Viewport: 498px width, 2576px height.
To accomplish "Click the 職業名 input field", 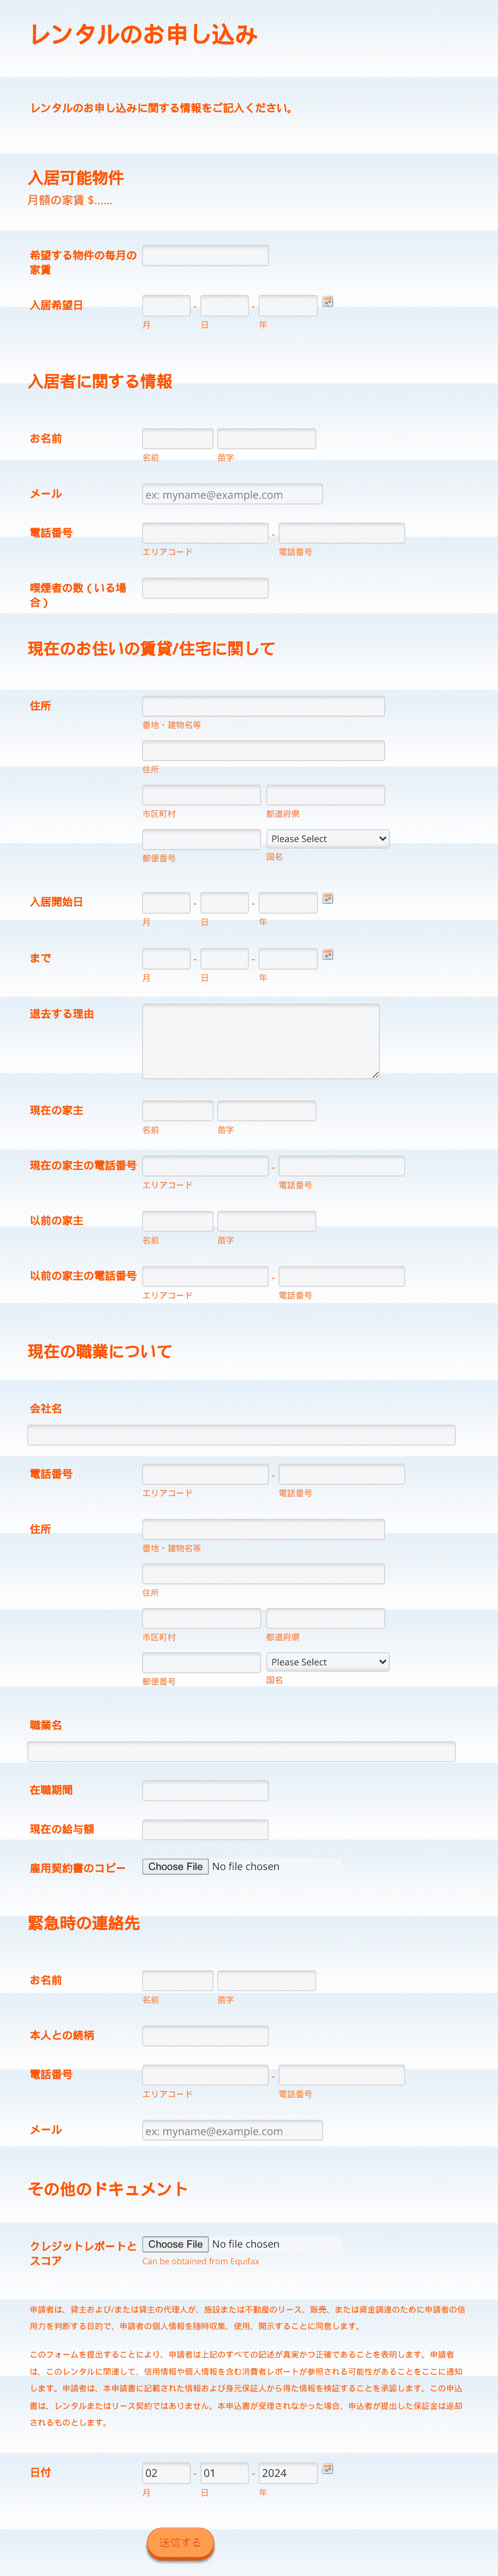I will 241,1751.
